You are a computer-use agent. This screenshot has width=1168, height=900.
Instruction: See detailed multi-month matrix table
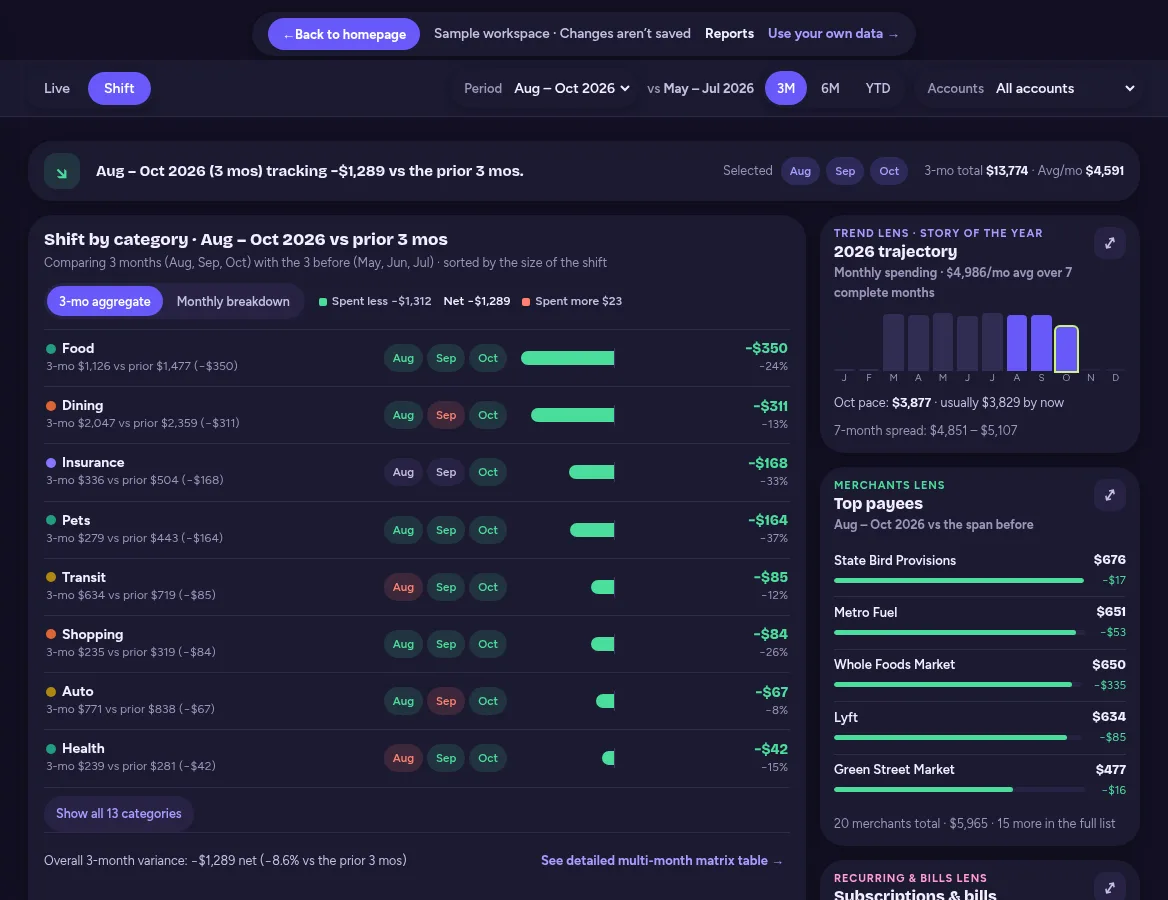click(661, 861)
